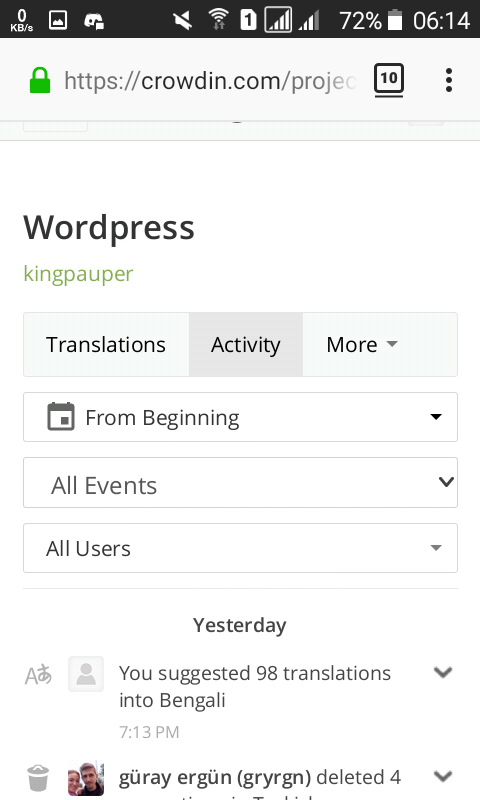Tap the Discord notification icon in status bar
This screenshot has height=800, width=480.
(94, 20)
